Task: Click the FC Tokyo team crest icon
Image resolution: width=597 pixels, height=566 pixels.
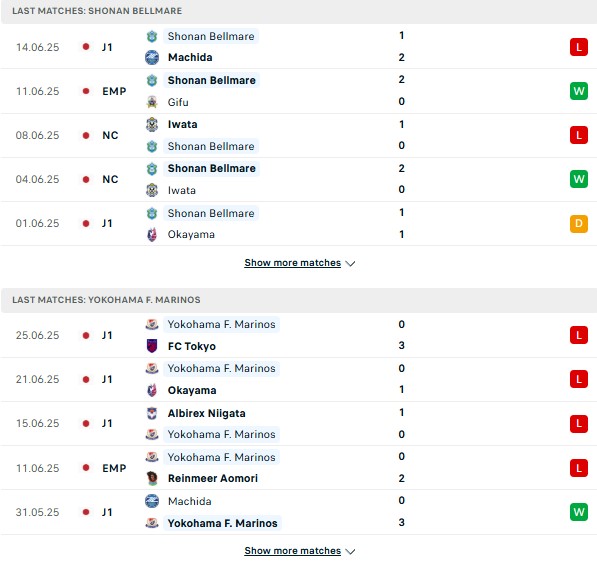Action: (152, 346)
